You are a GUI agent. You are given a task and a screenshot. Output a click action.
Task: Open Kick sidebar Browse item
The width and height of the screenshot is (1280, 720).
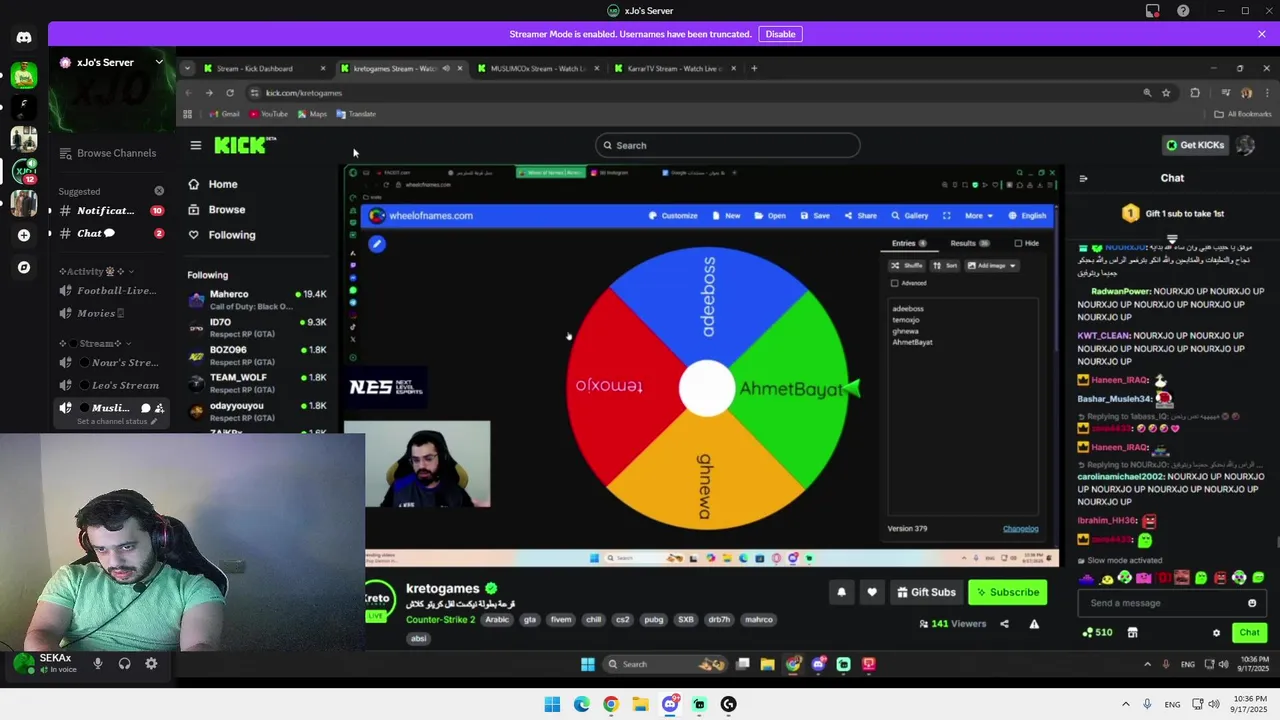coord(227,209)
